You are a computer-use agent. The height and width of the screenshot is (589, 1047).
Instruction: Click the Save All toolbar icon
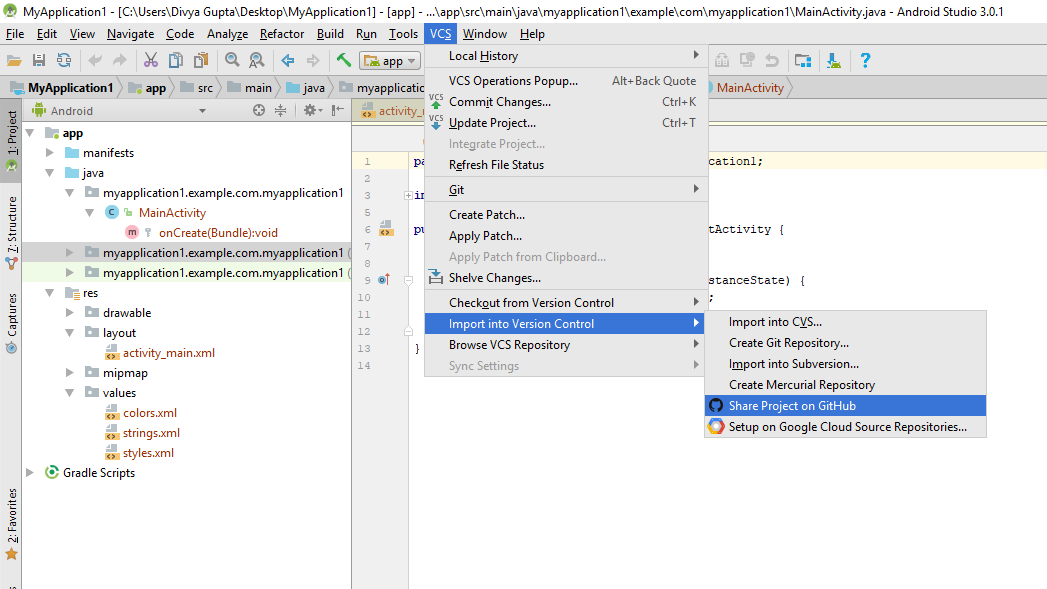click(x=39, y=61)
